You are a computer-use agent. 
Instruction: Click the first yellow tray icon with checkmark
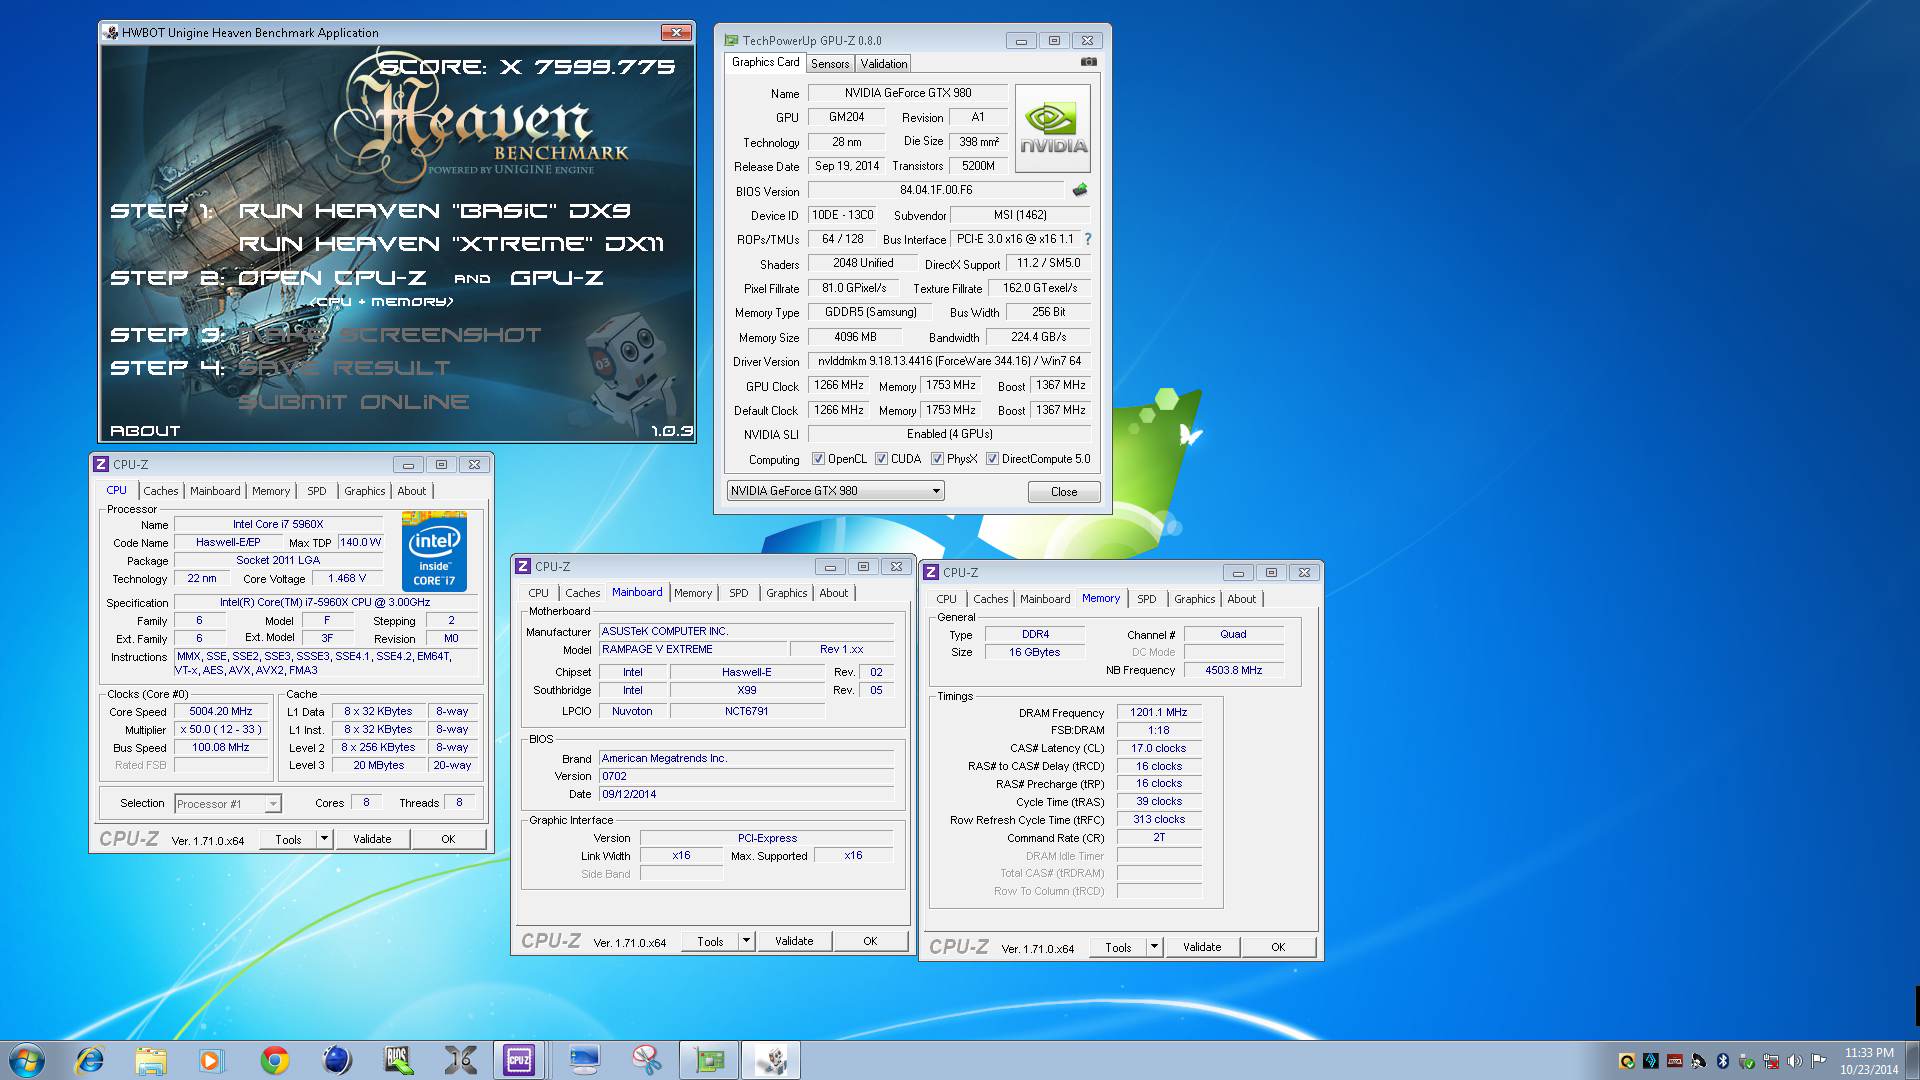(1627, 1062)
